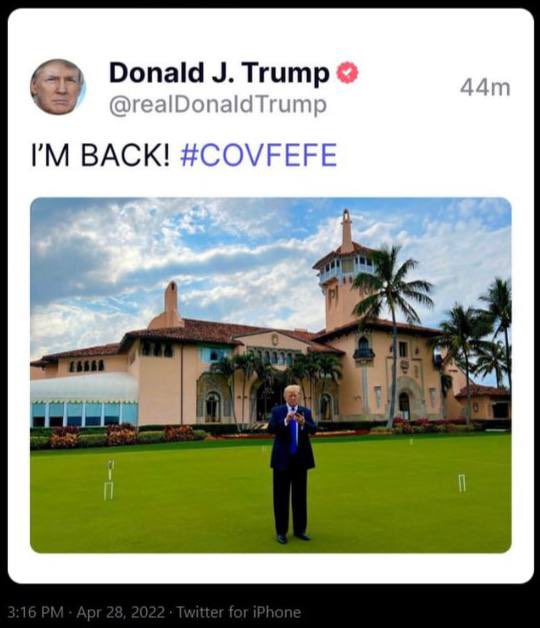Click the striped blue awning pavilion
Viewport: 540px width, 628px height.
(x=84, y=399)
